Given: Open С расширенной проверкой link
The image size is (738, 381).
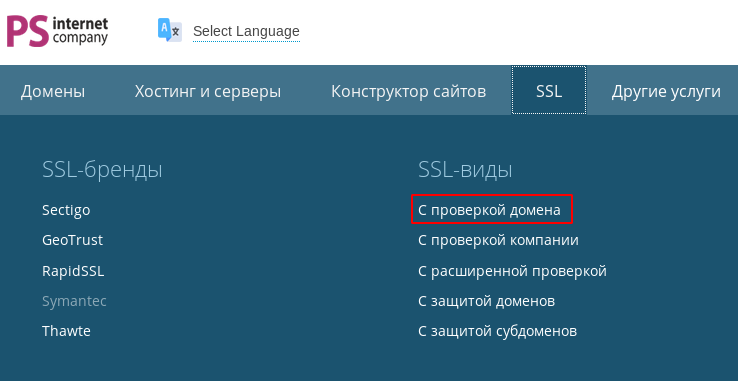Looking at the screenshot, I should coord(512,271).
